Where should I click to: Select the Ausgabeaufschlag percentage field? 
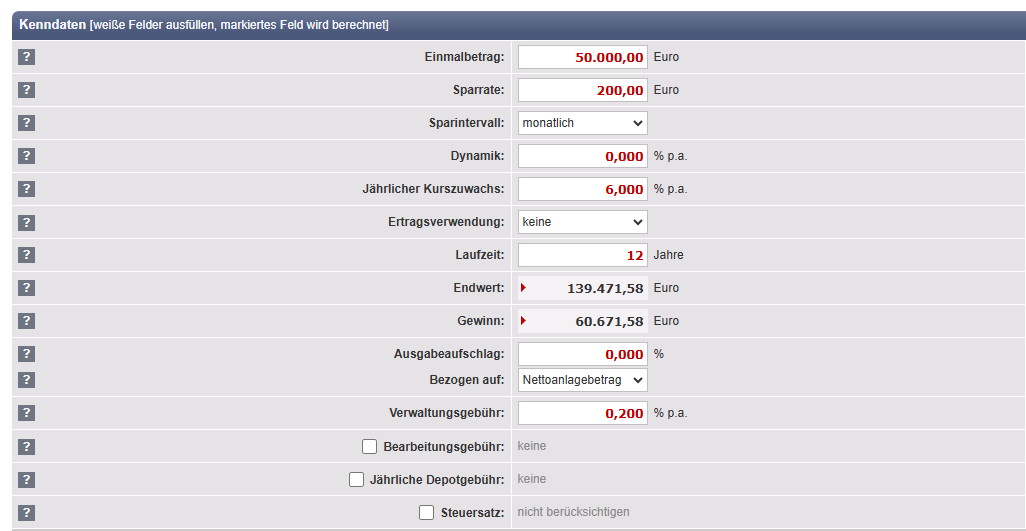pos(582,354)
